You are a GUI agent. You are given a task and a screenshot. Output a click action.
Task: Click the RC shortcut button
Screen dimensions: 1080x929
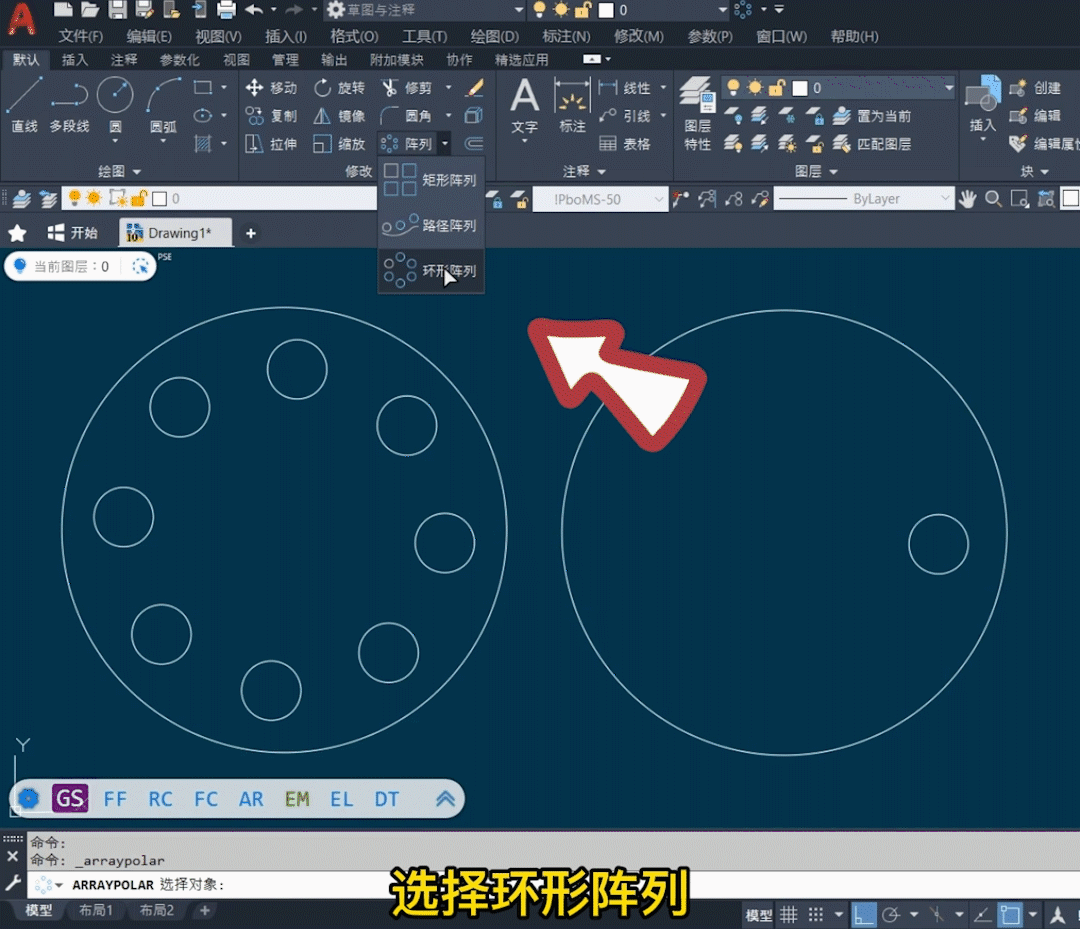tap(160, 799)
